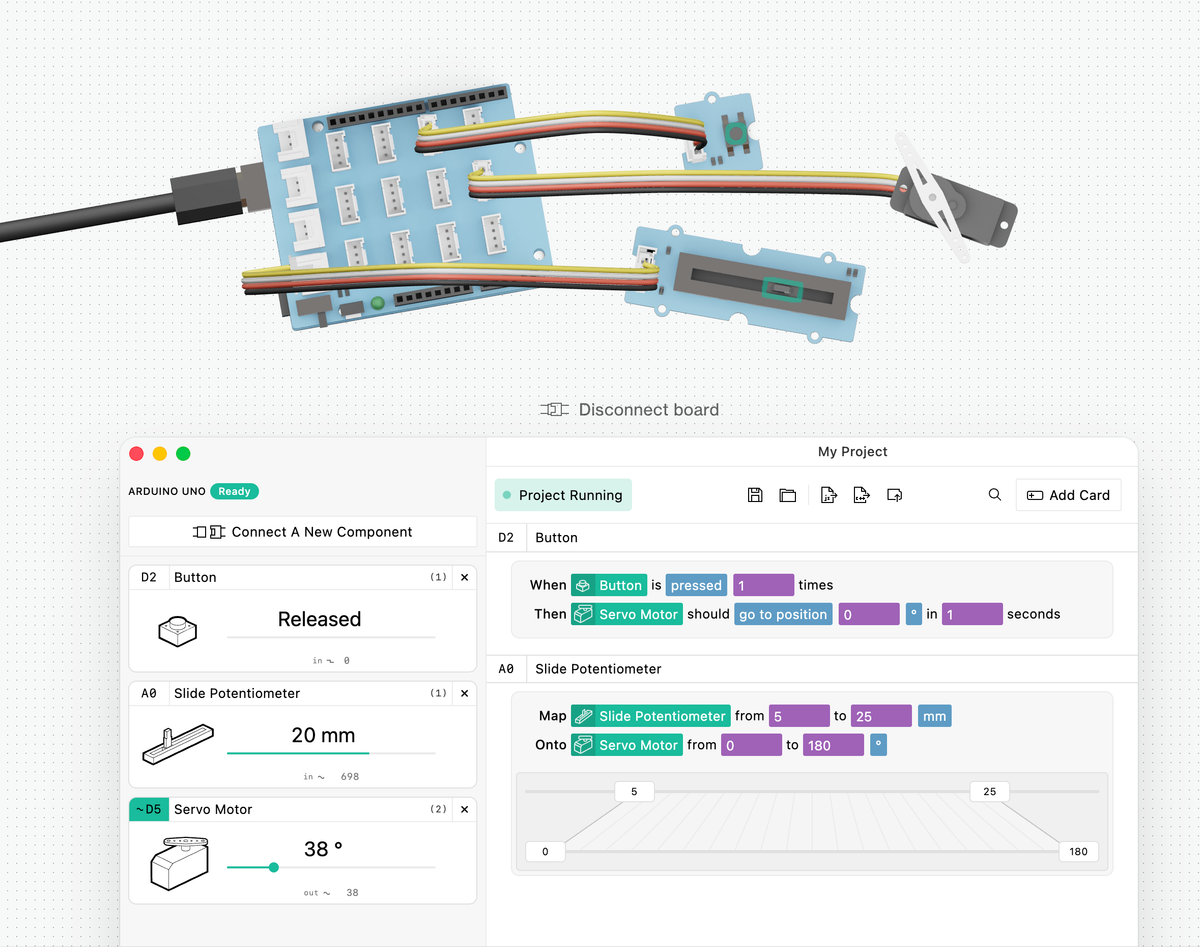This screenshot has height=947, width=1200.
Task: Click the ~D5 pin label on Servo Motor
Action: pyautogui.click(x=148, y=809)
